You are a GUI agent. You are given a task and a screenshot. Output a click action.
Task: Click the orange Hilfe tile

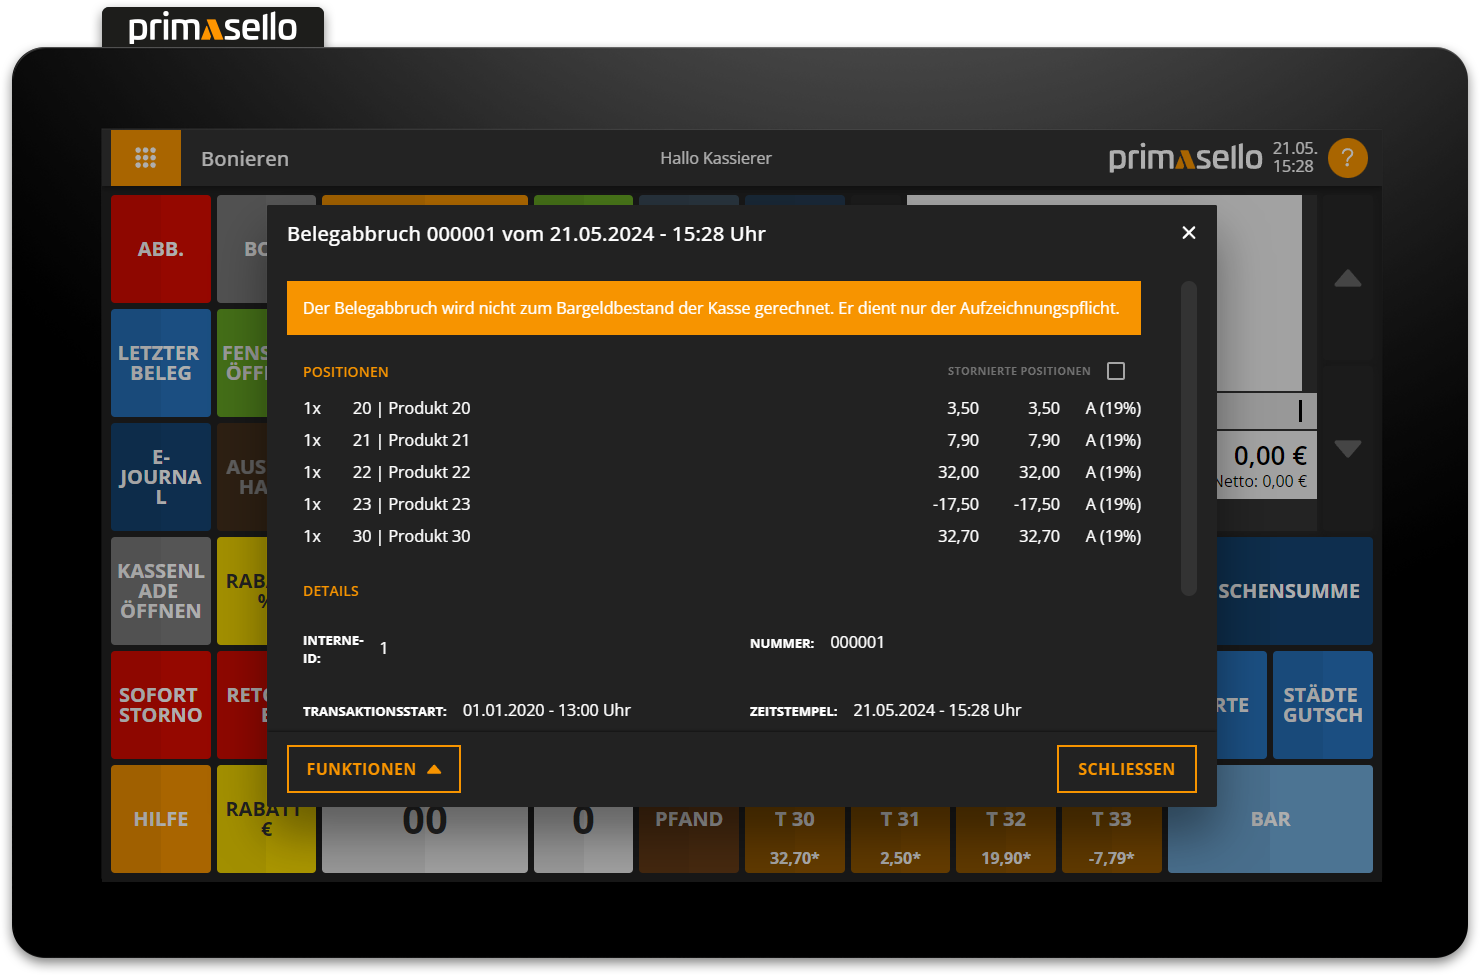[161, 819]
